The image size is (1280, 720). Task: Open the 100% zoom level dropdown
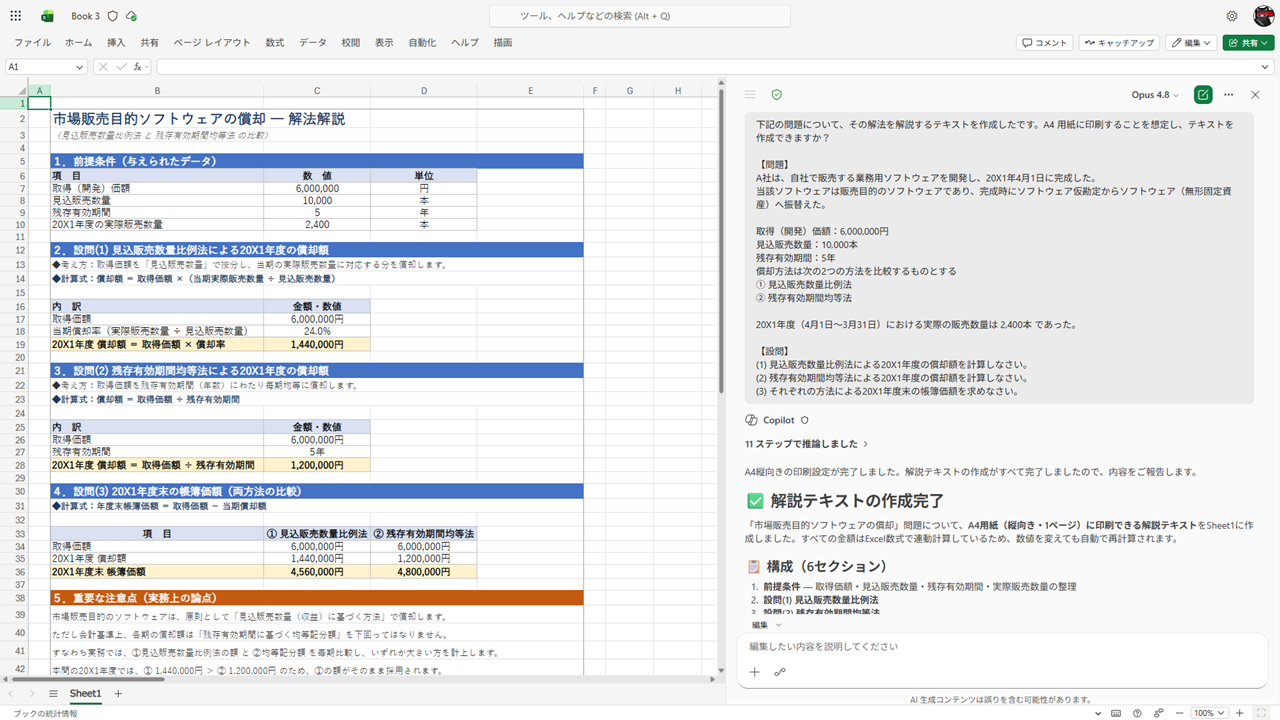(x=1208, y=713)
